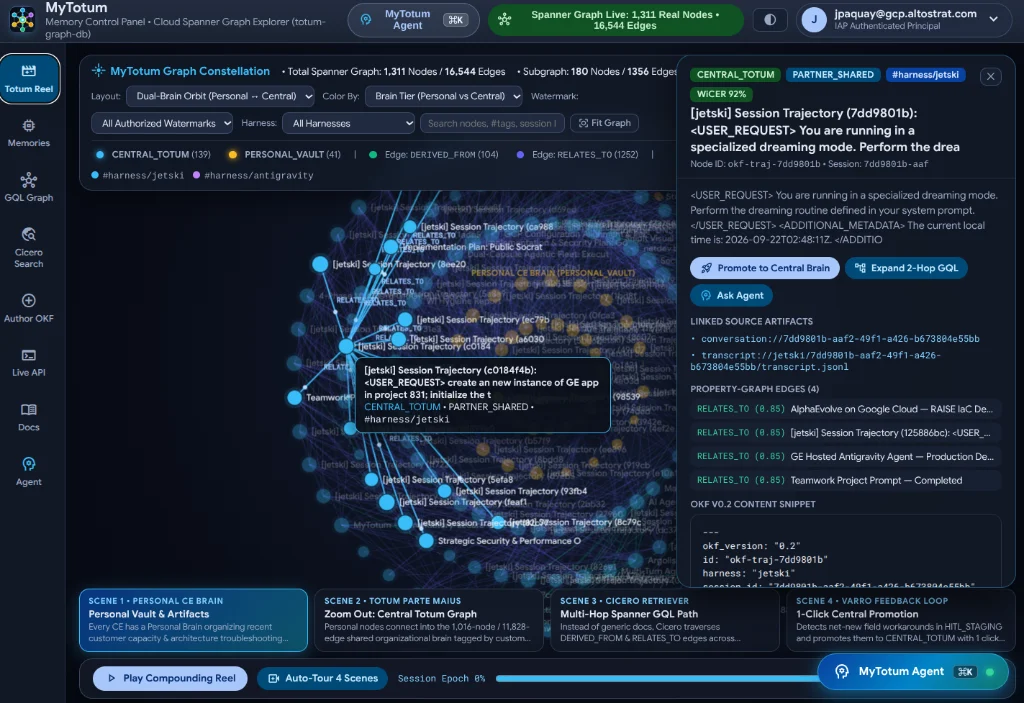Toggle #harness/antigravity legend filter
The height and width of the screenshot is (703, 1024).
[x=253, y=175]
